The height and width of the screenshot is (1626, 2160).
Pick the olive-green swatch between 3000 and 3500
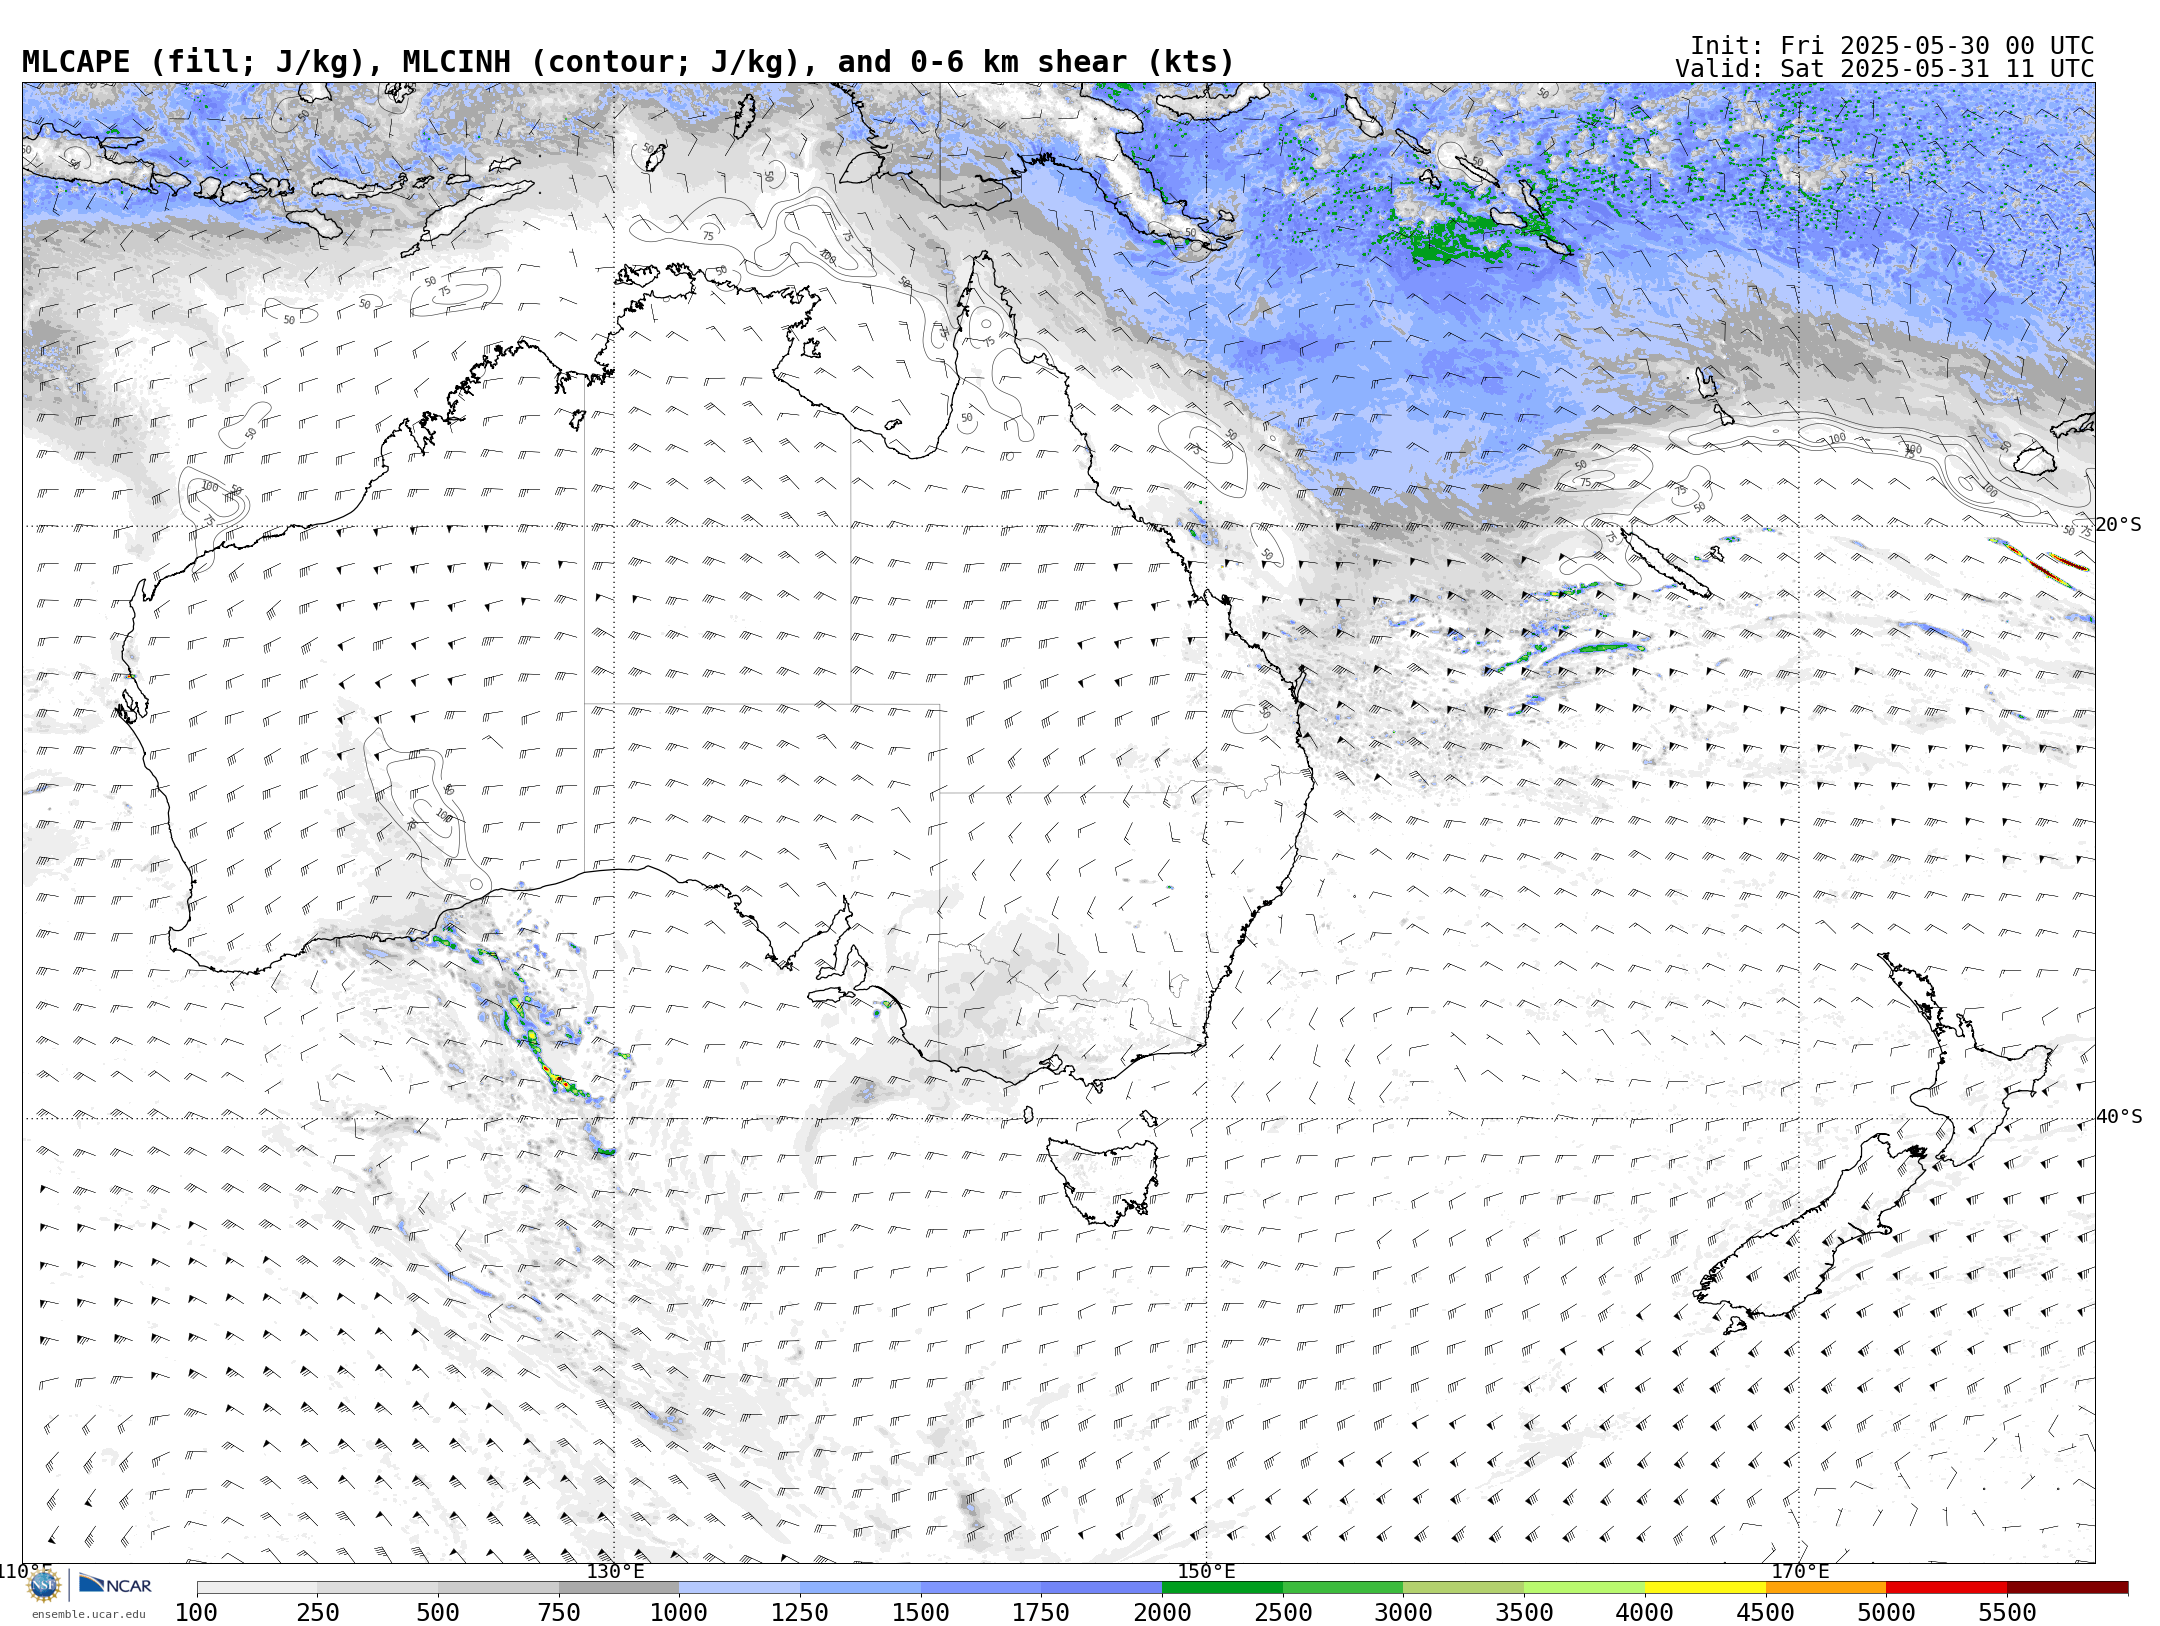point(1464,1588)
